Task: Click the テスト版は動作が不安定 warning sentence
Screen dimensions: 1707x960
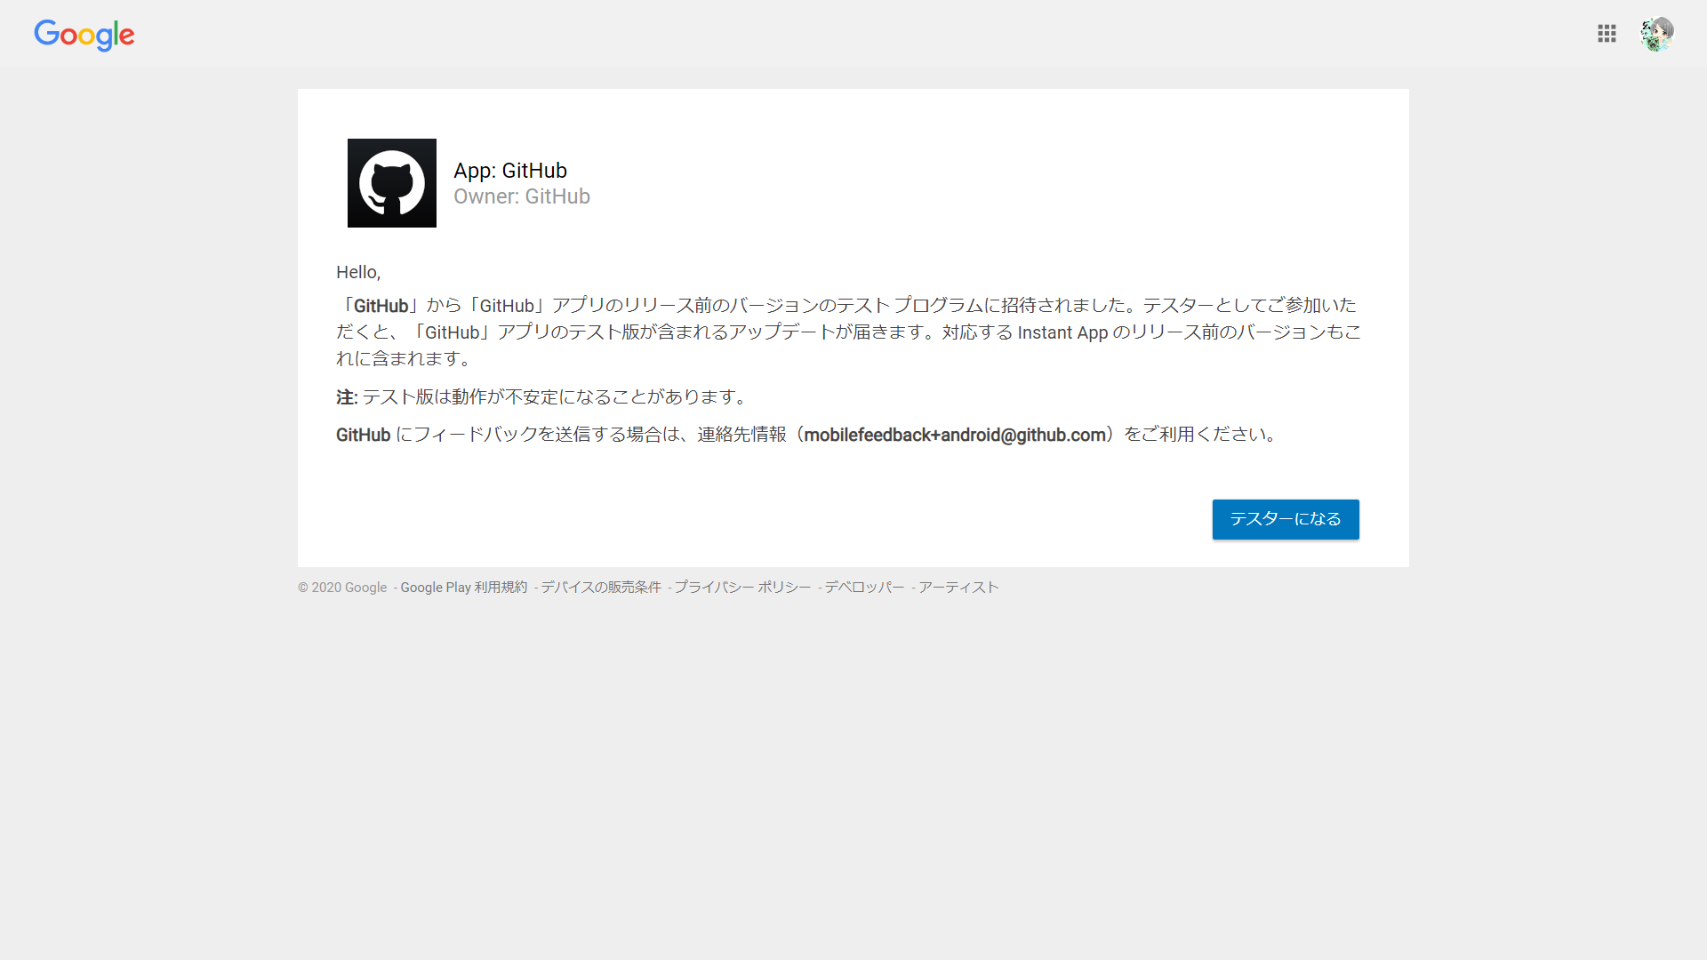Action: point(555,397)
